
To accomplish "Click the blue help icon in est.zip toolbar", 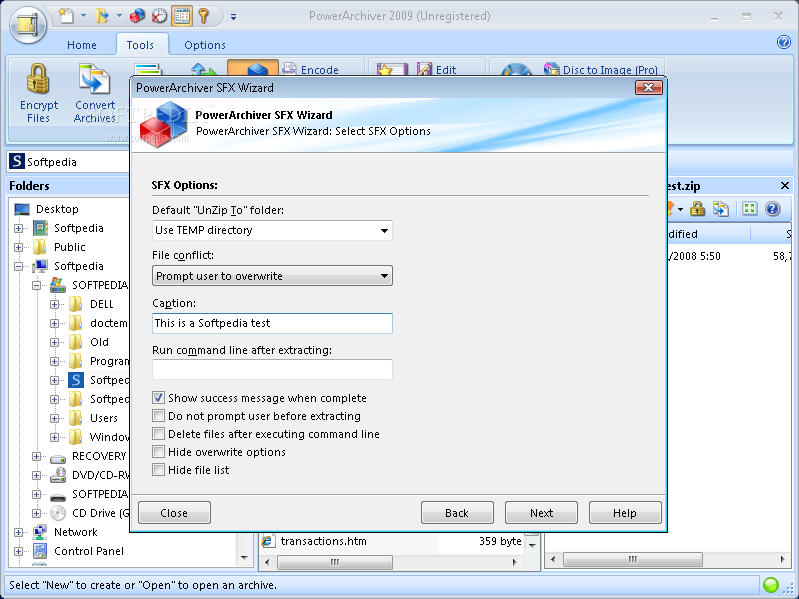I will (x=773, y=209).
